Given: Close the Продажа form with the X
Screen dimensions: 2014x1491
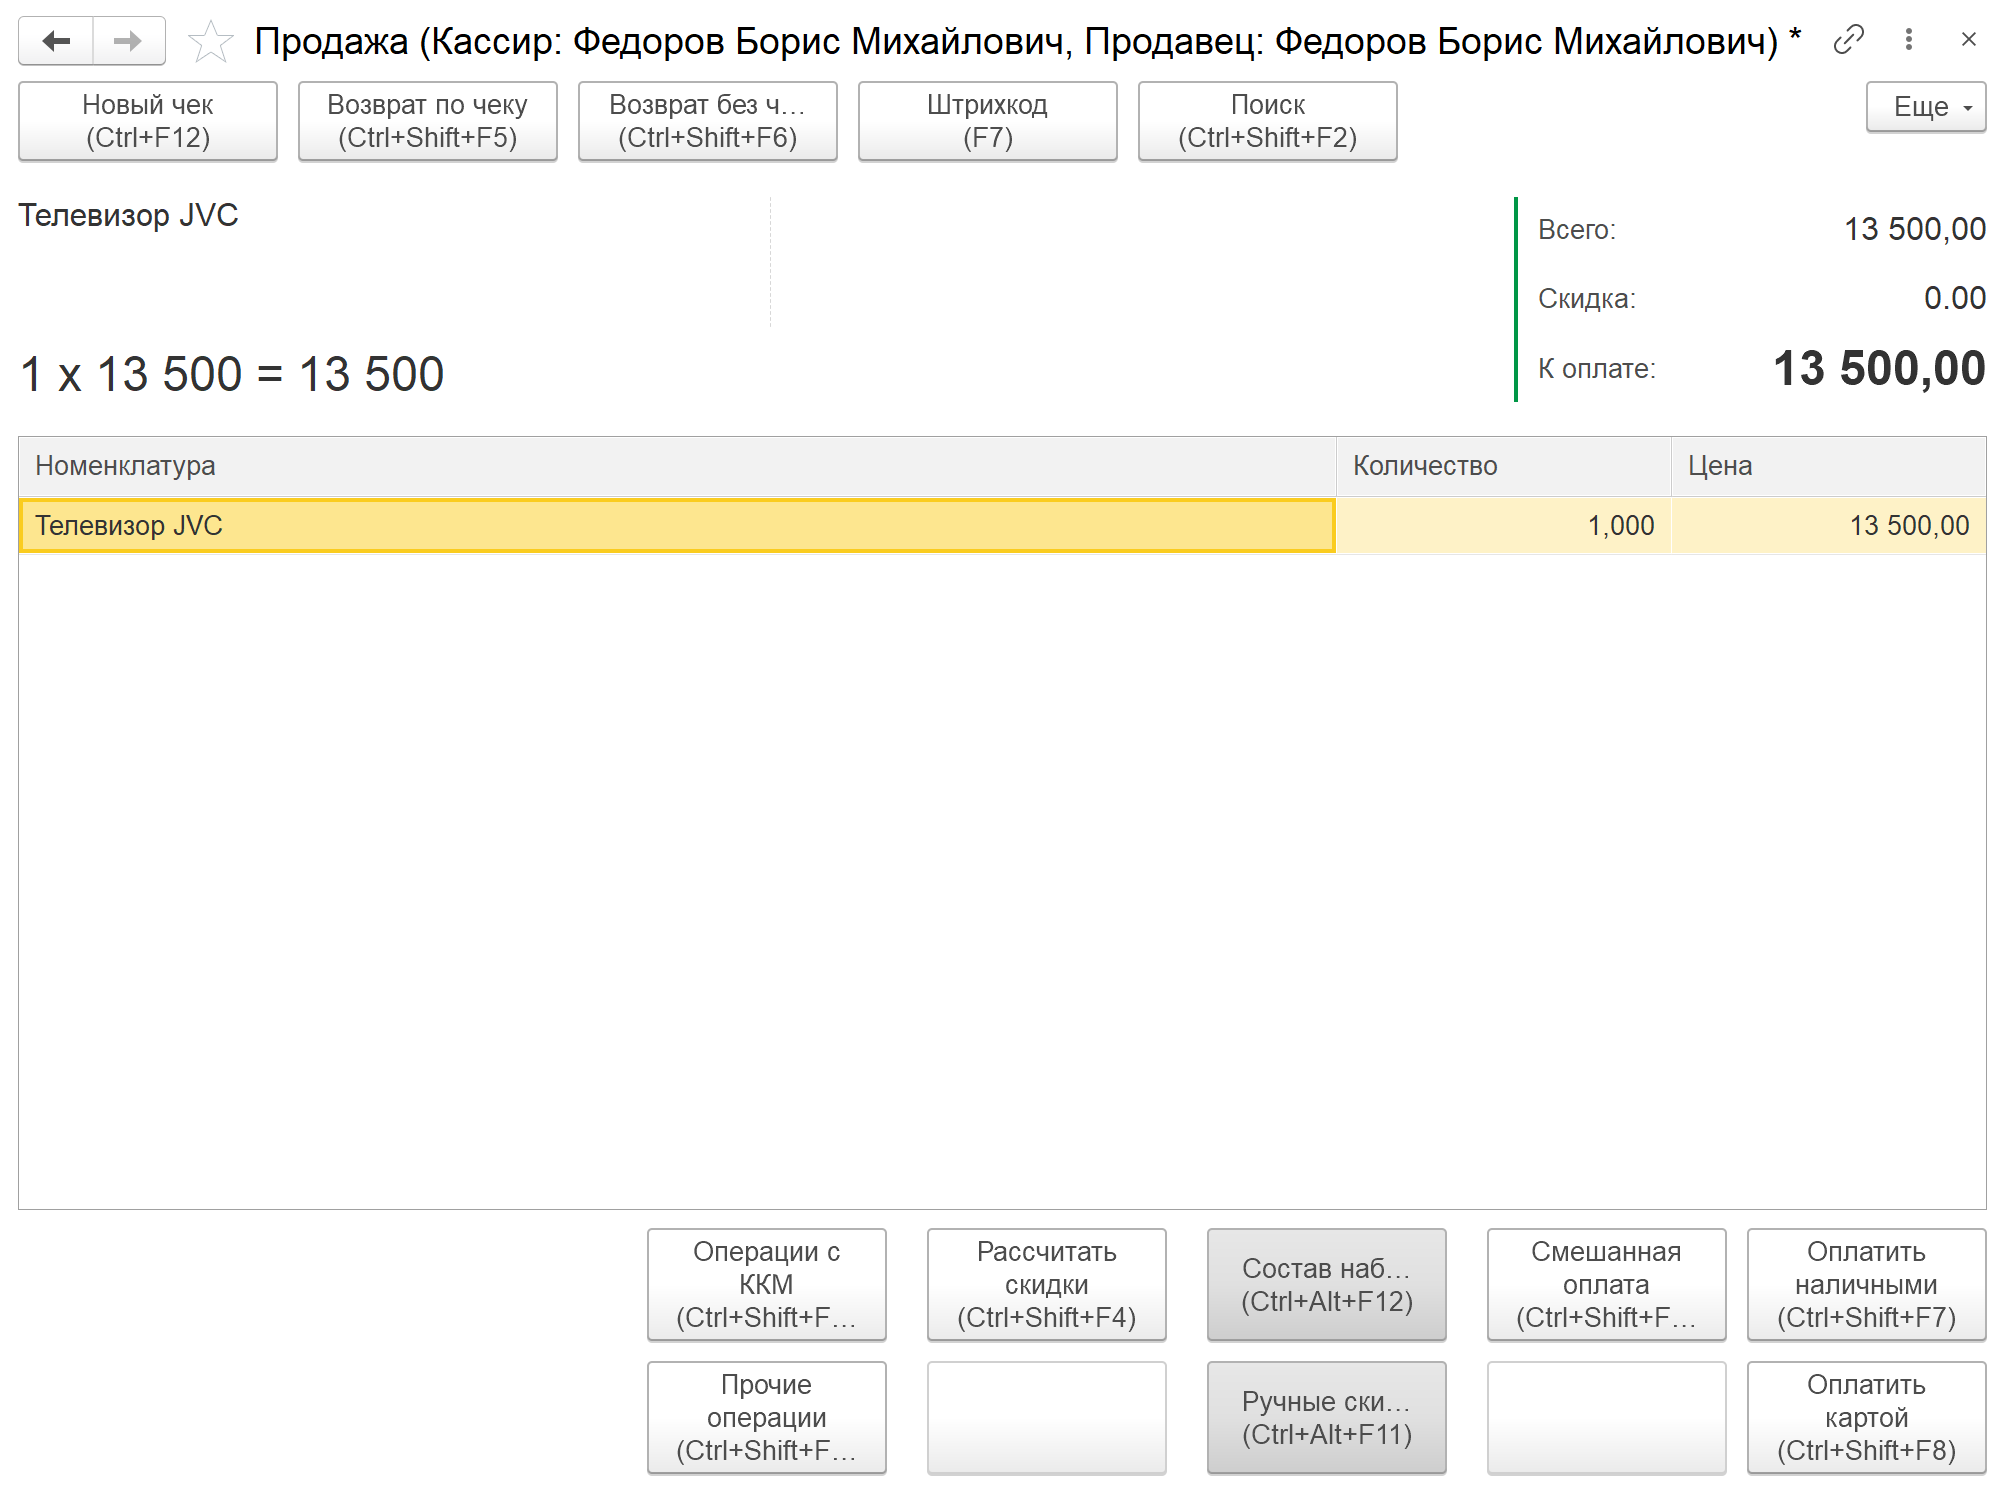Looking at the screenshot, I should pos(1968,40).
